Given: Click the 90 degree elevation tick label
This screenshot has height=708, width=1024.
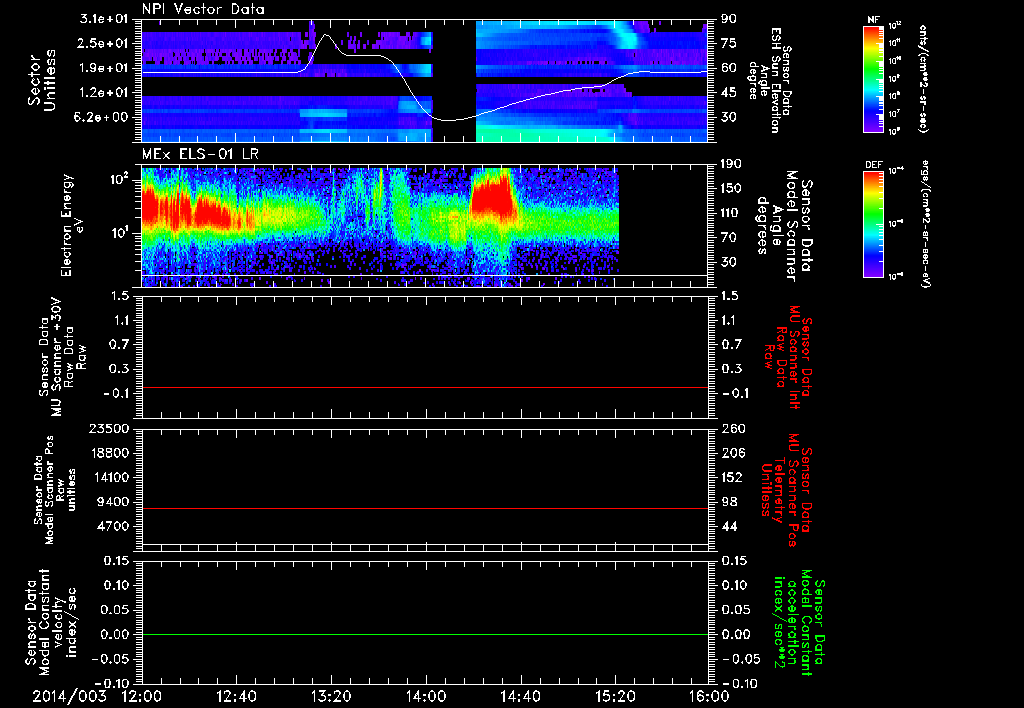Looking at the screenshot, I should [728, 19].
